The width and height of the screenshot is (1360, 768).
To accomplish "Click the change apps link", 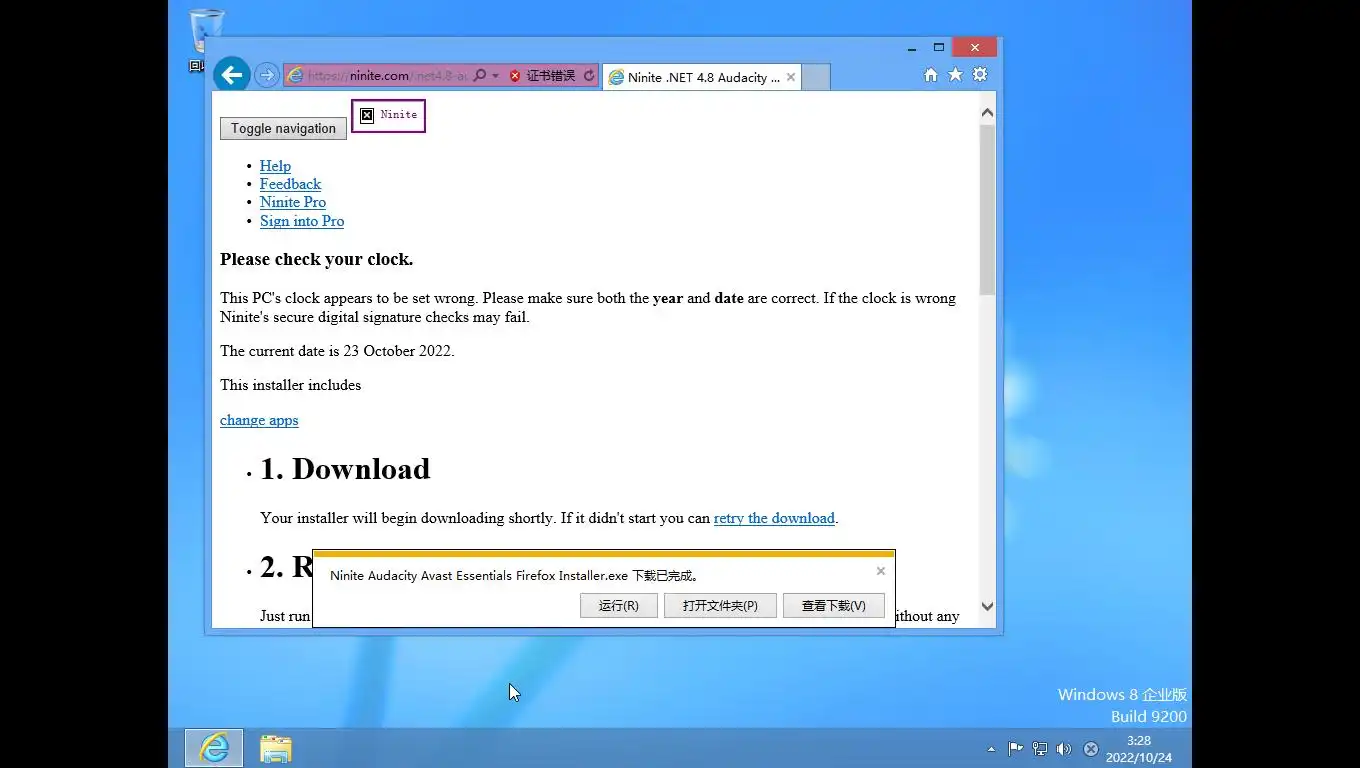I will coord(259,420).
